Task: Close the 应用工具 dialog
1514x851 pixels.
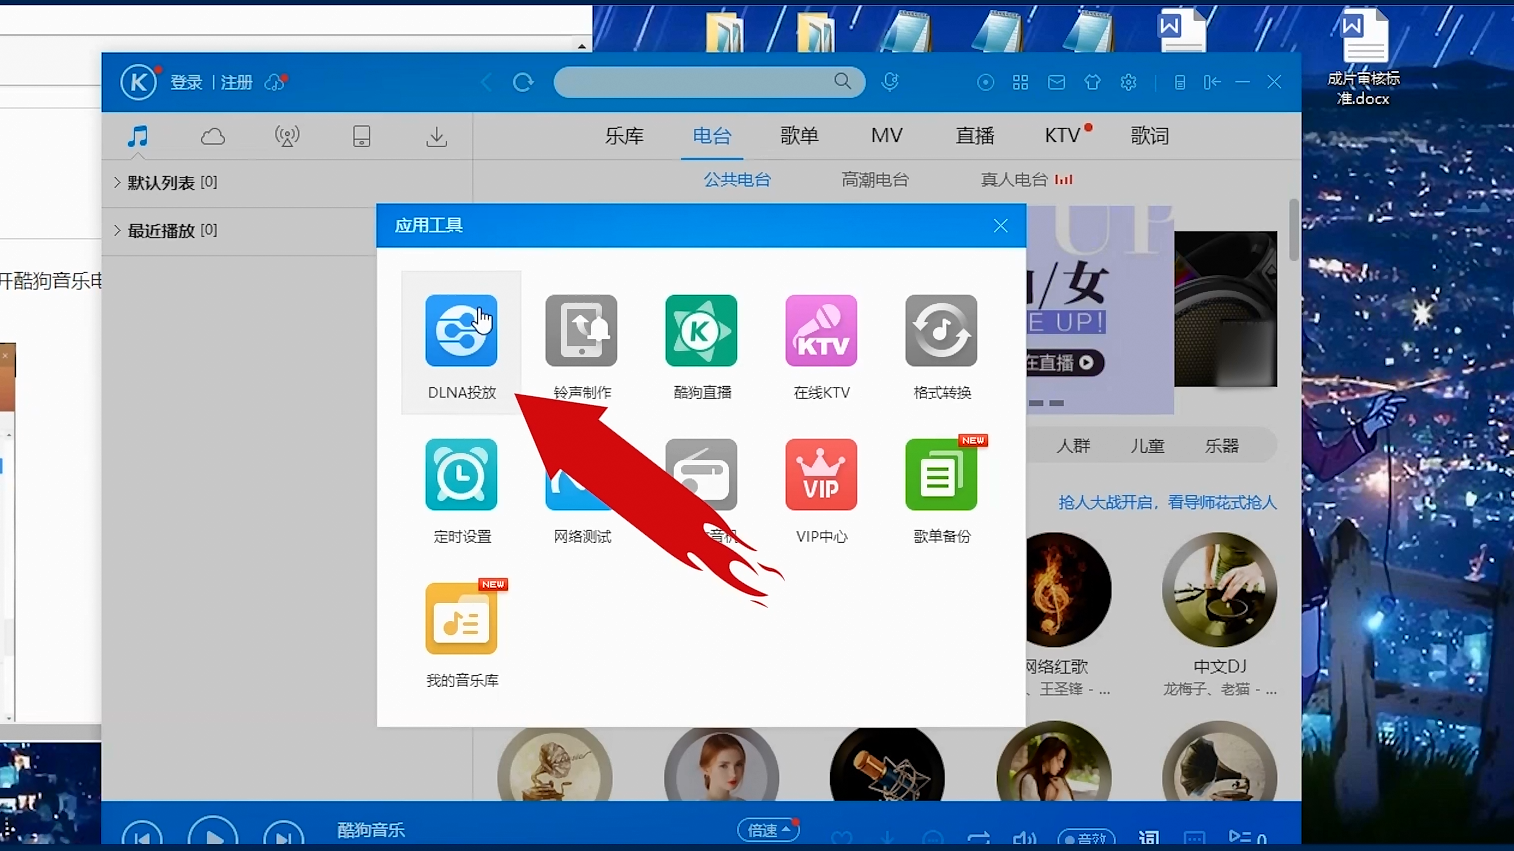Action: pos(1000,226)
